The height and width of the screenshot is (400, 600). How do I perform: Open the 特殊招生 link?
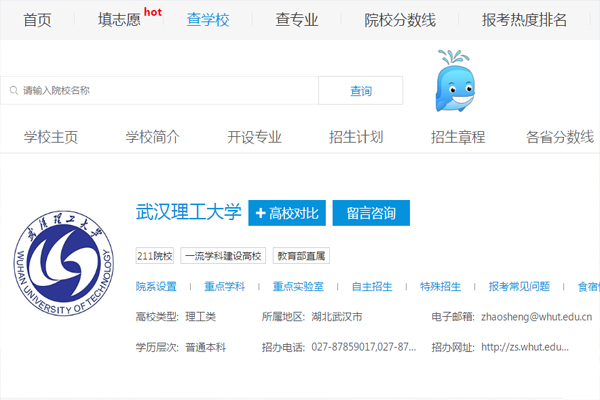[x=440, y=286]
